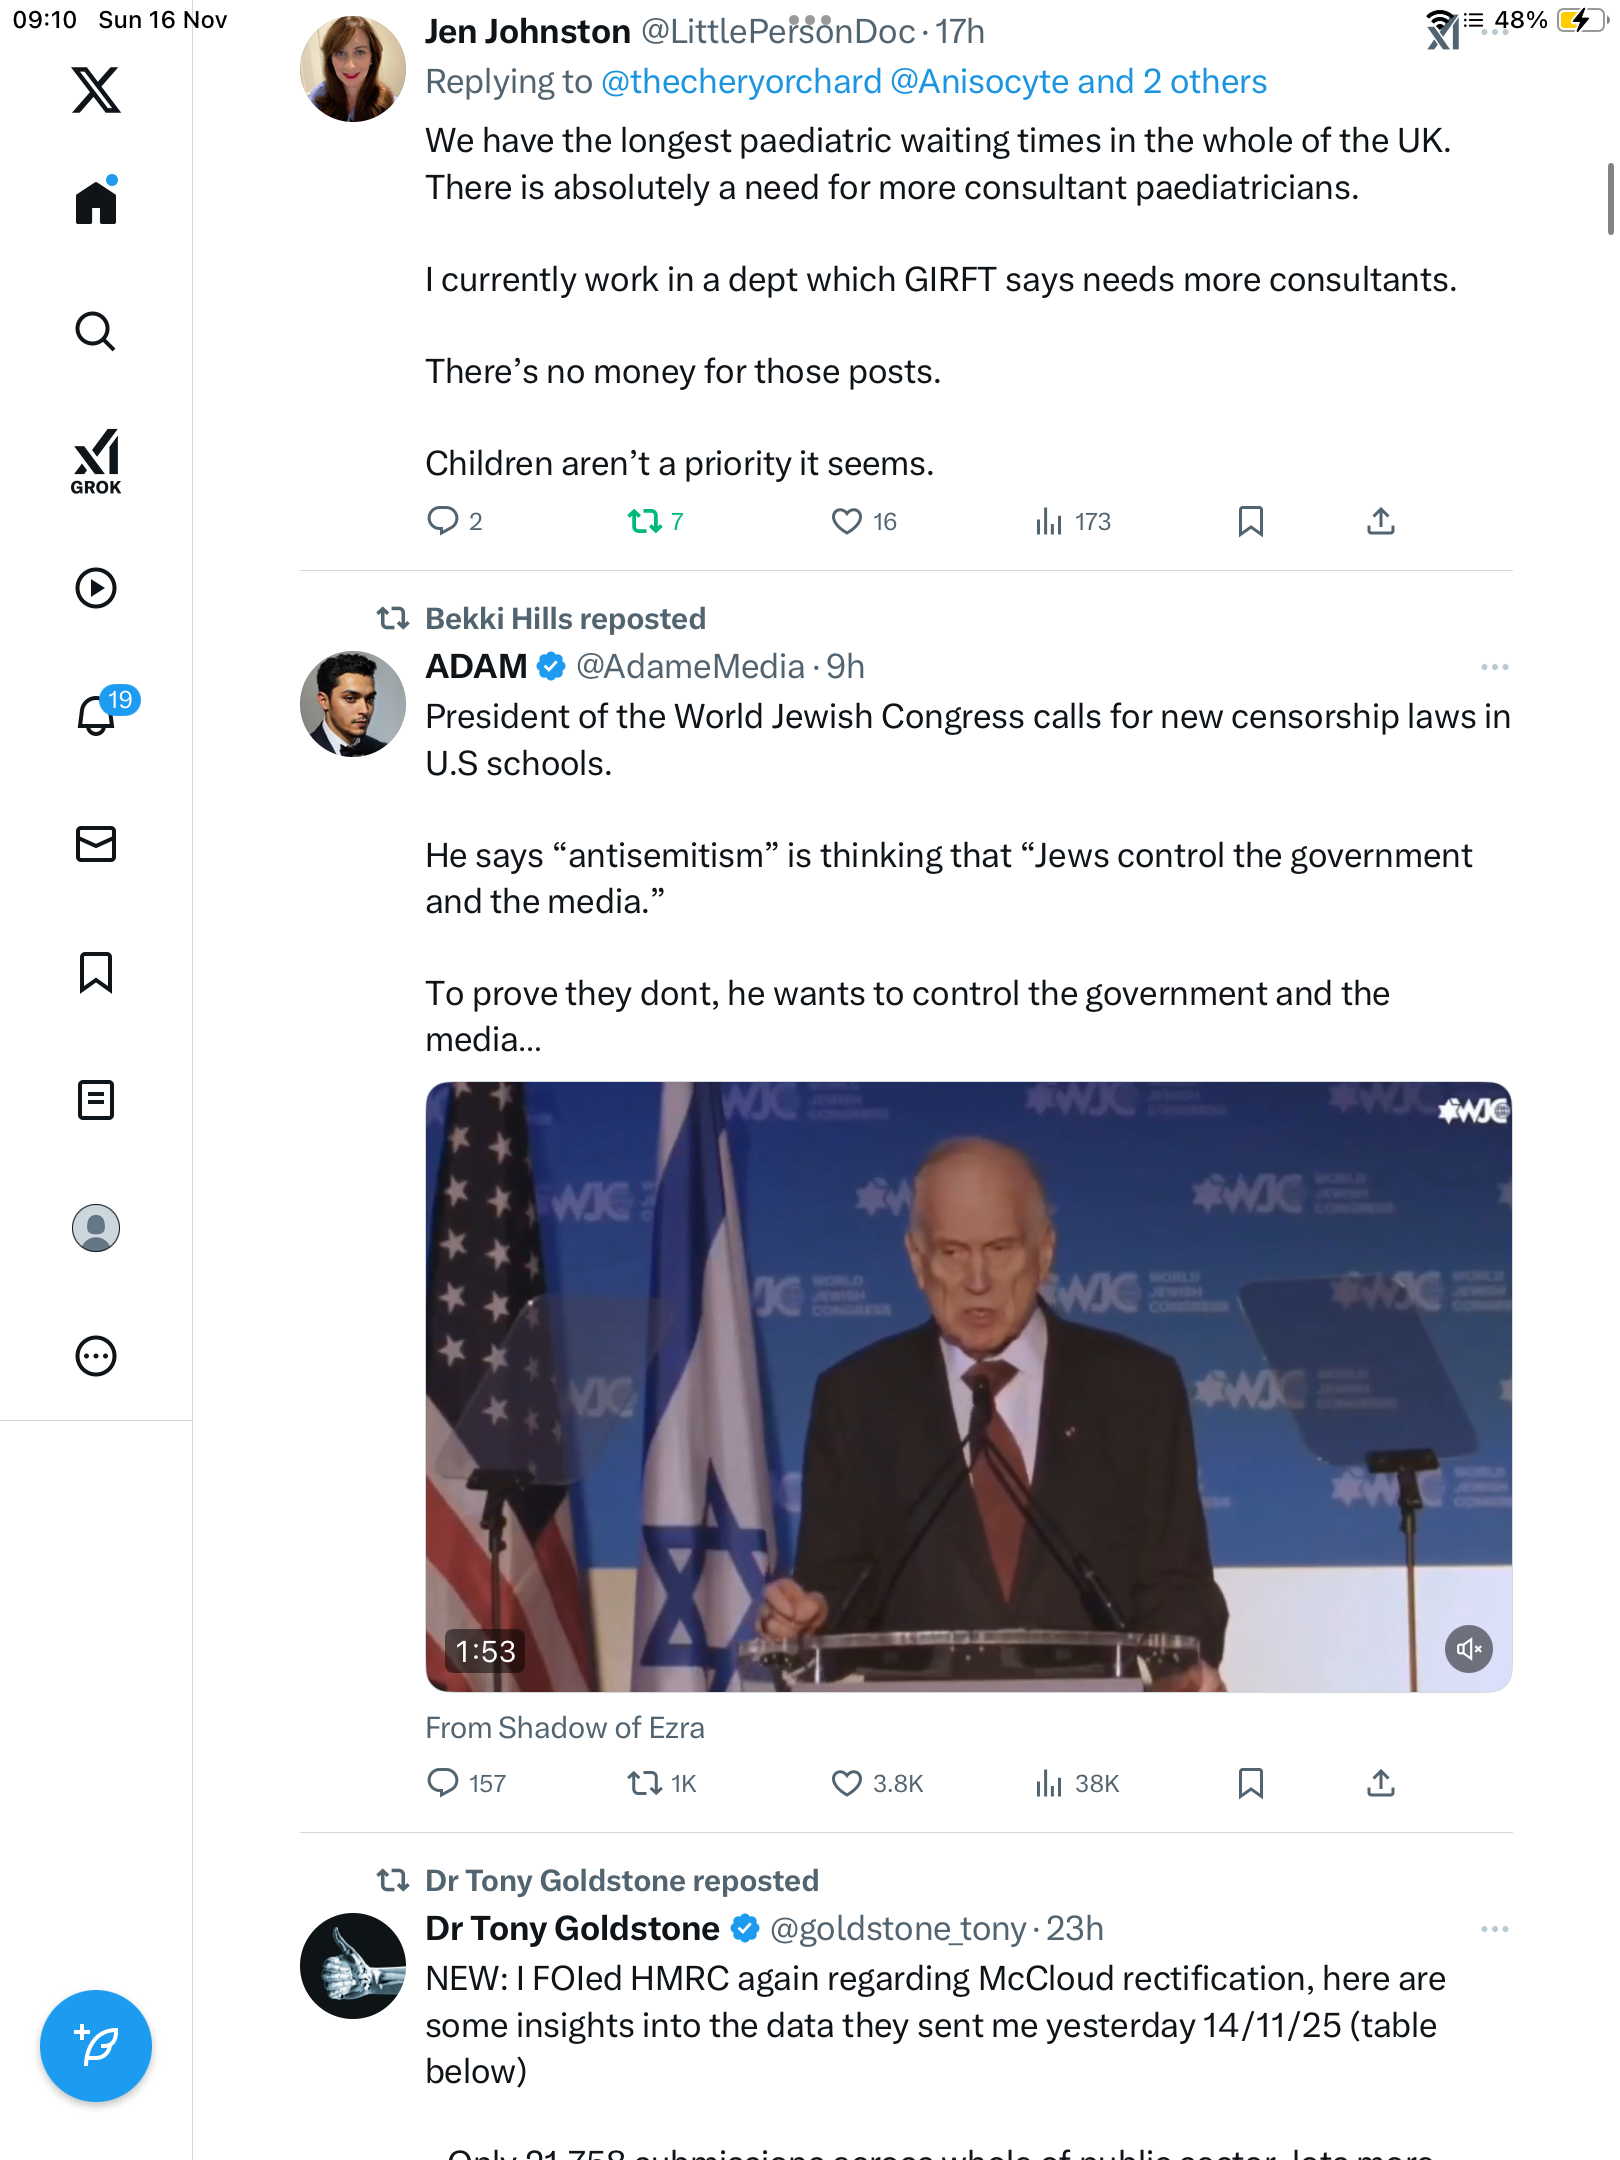Open the @thecheryorchard profile link
The height and width of the screenshot is (2160, 1620).
(x=741, y=82)
